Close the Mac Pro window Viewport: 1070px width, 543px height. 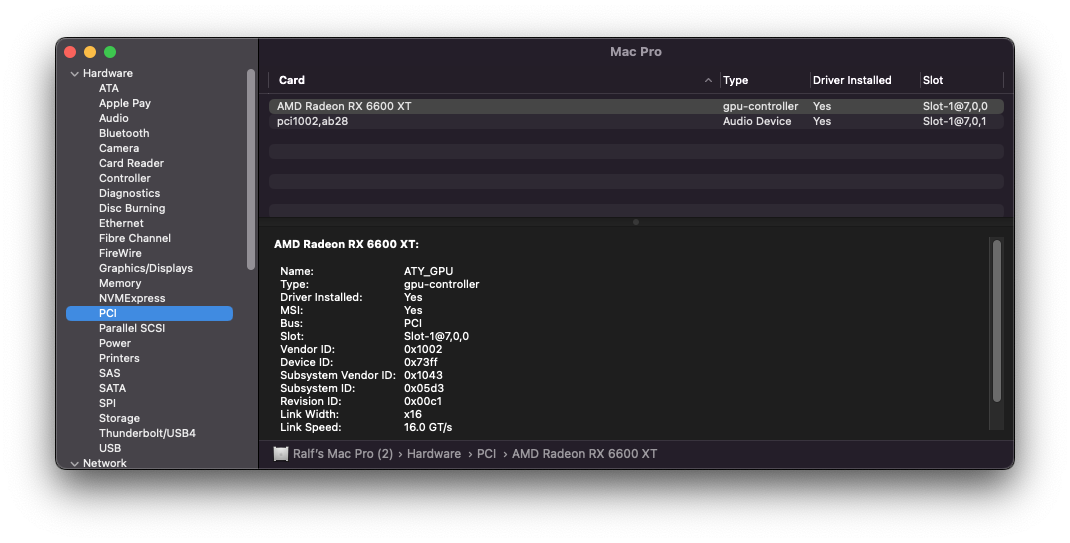tap(70, 52)
